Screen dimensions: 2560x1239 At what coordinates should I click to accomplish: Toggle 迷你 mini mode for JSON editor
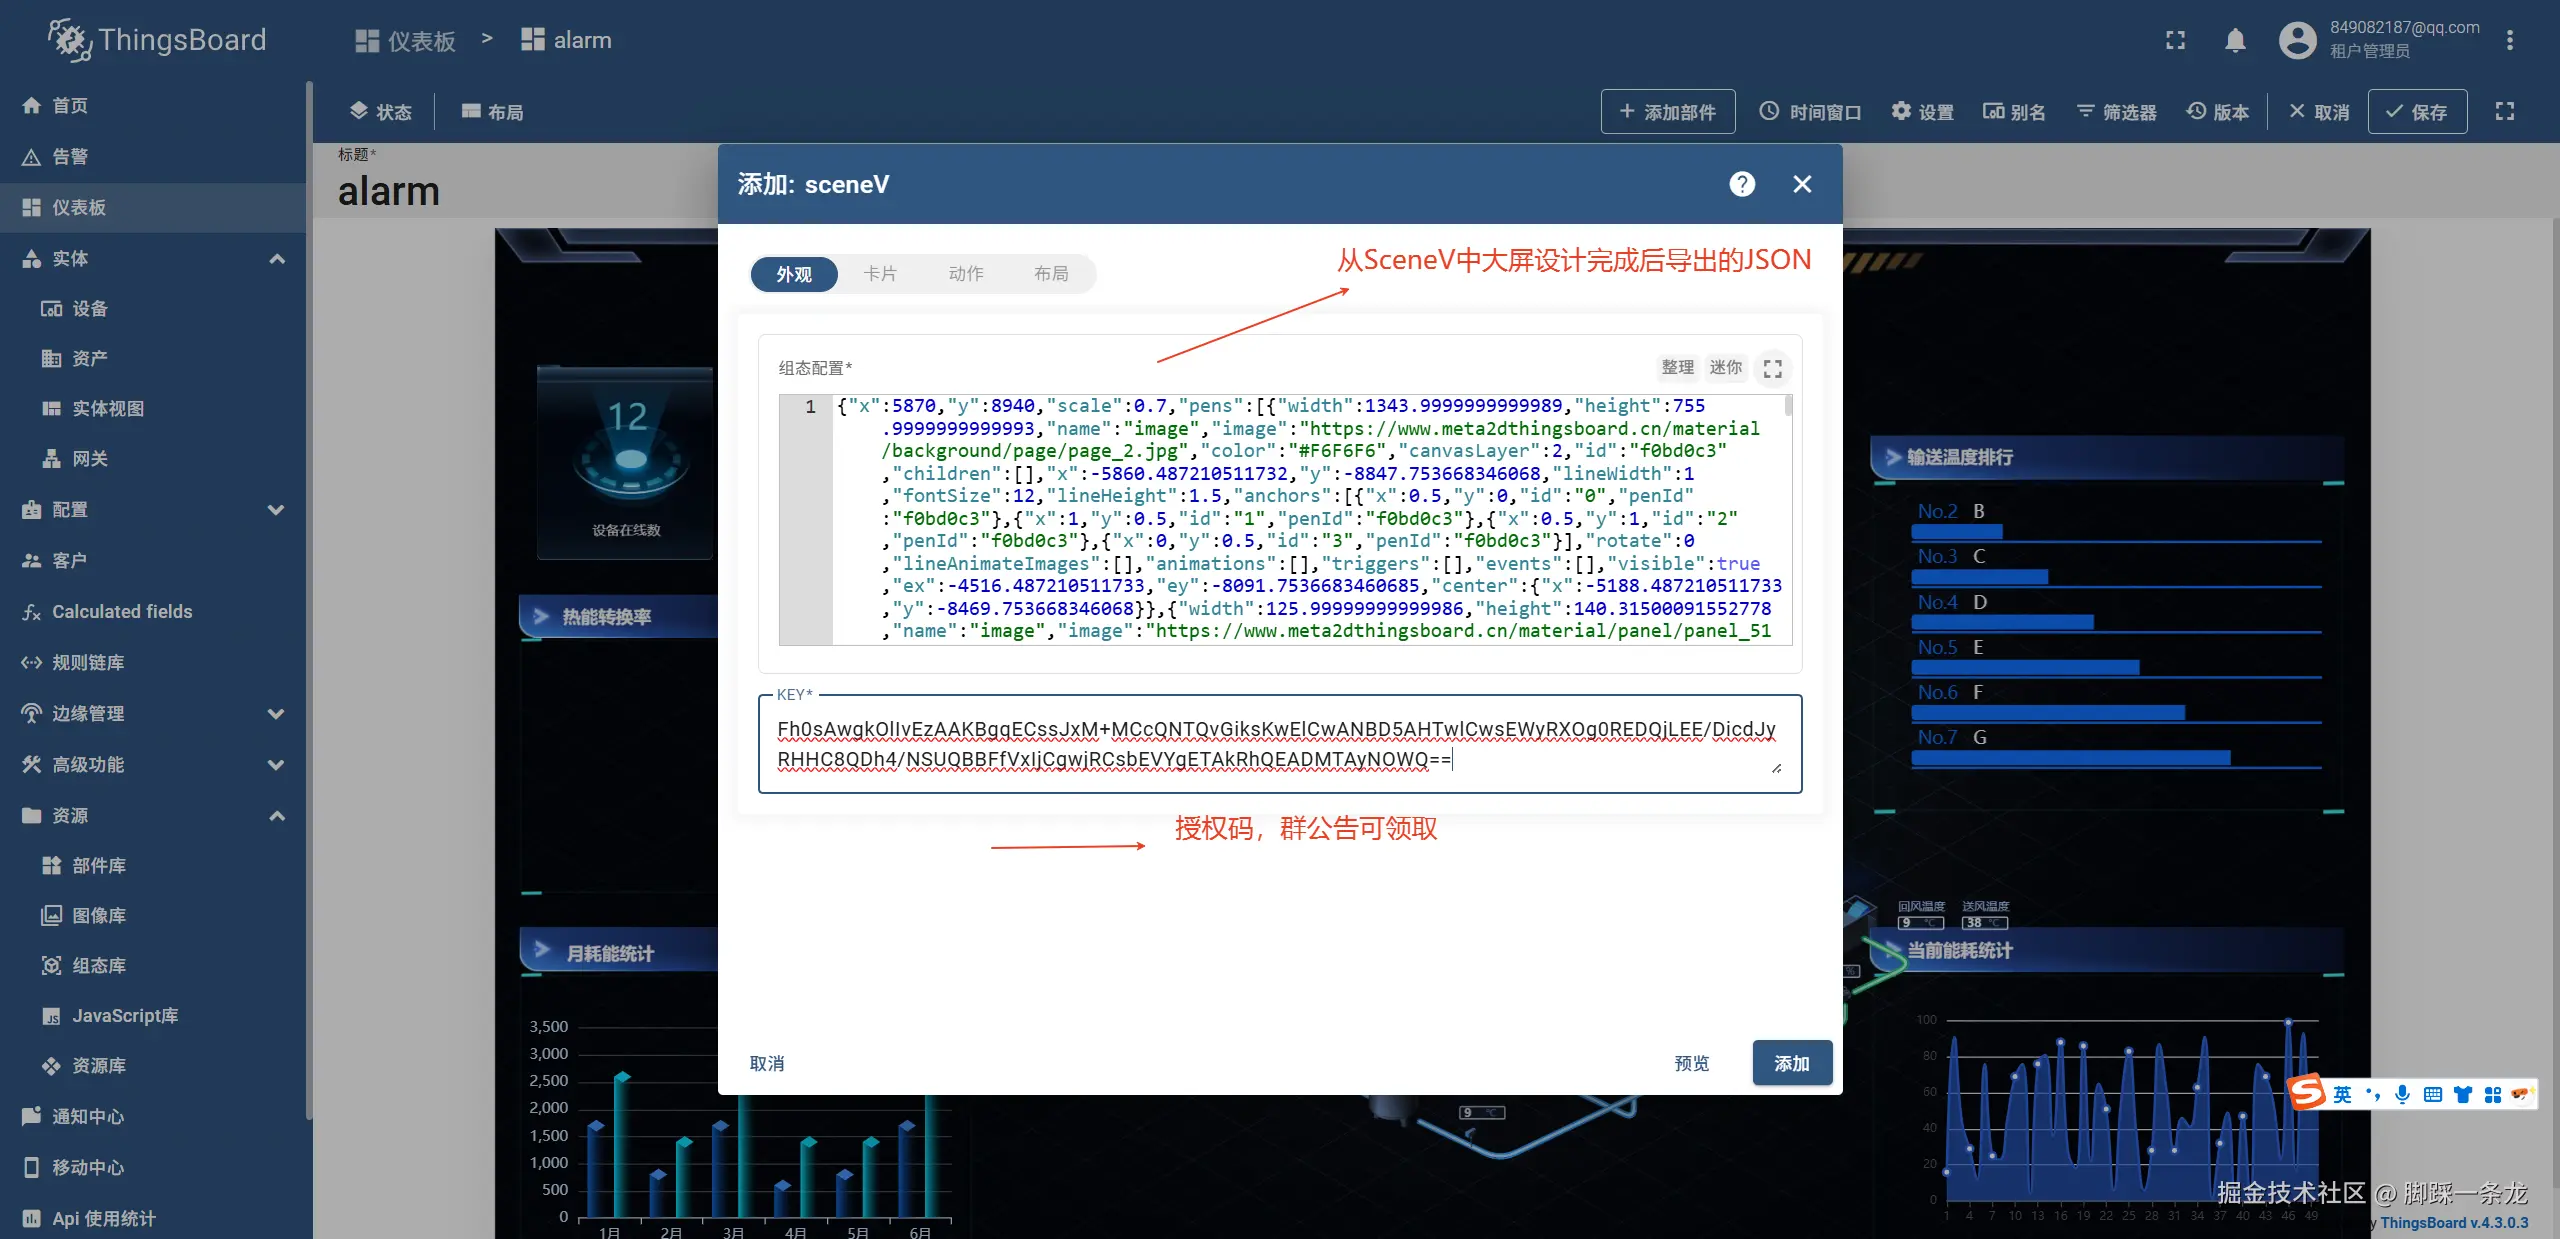point(1725,368)
